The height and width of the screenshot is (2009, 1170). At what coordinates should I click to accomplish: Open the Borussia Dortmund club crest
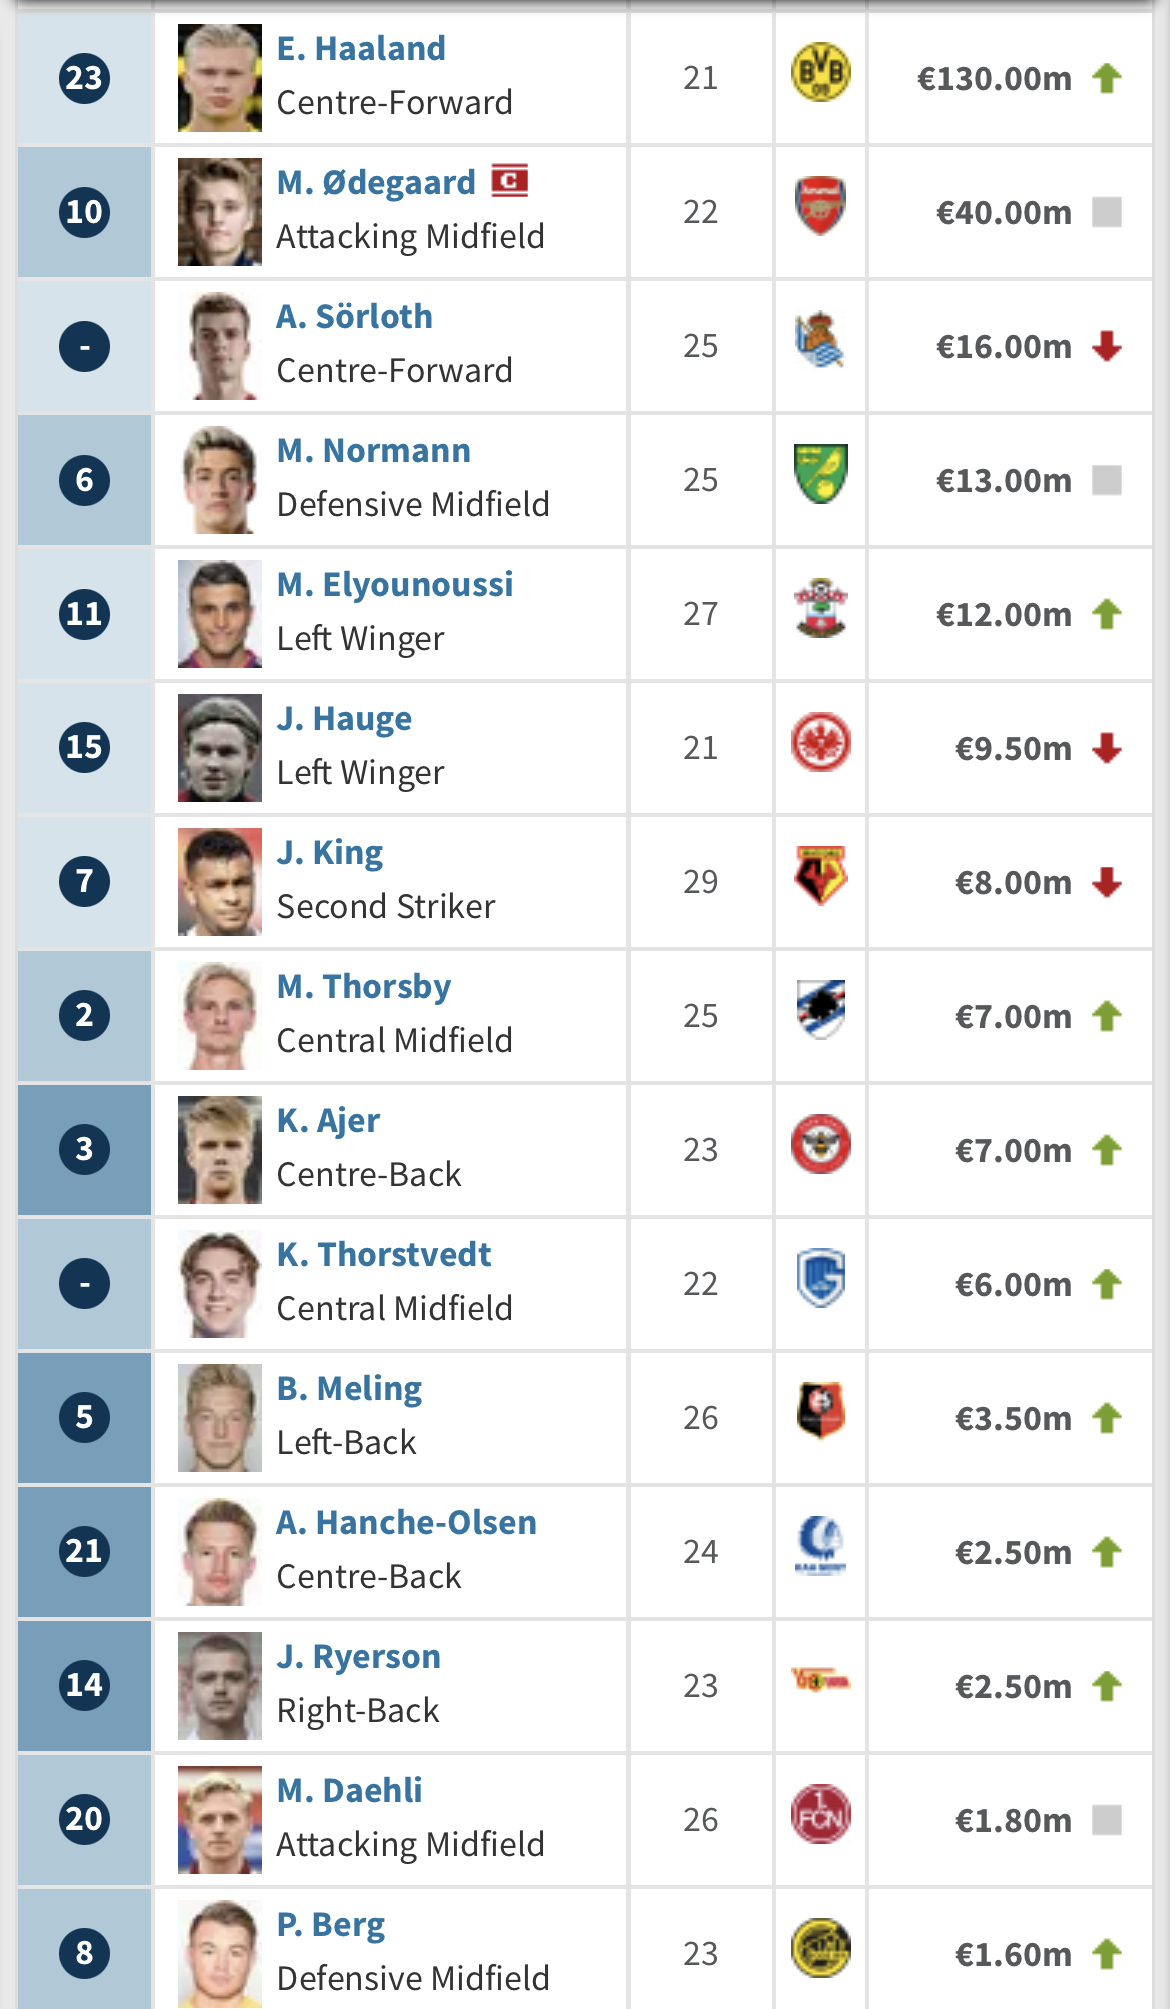(x=820, y=73)
